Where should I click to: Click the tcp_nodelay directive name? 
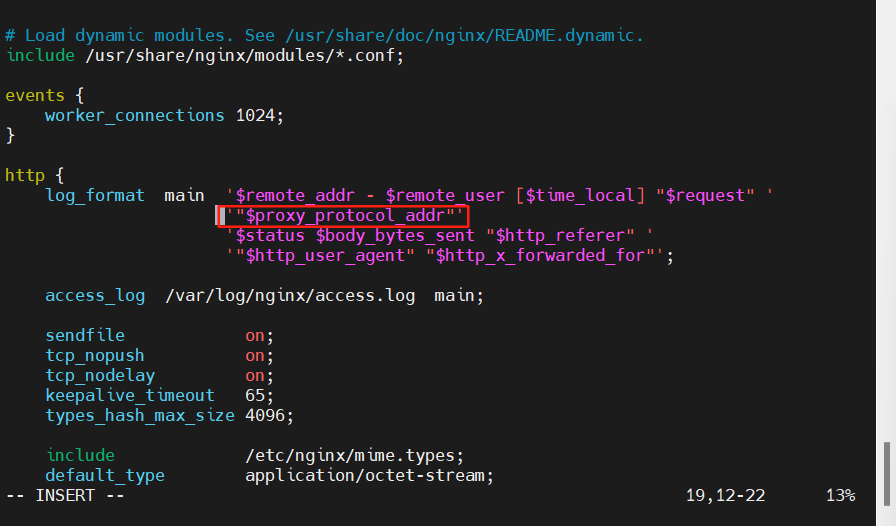[100, 376]
